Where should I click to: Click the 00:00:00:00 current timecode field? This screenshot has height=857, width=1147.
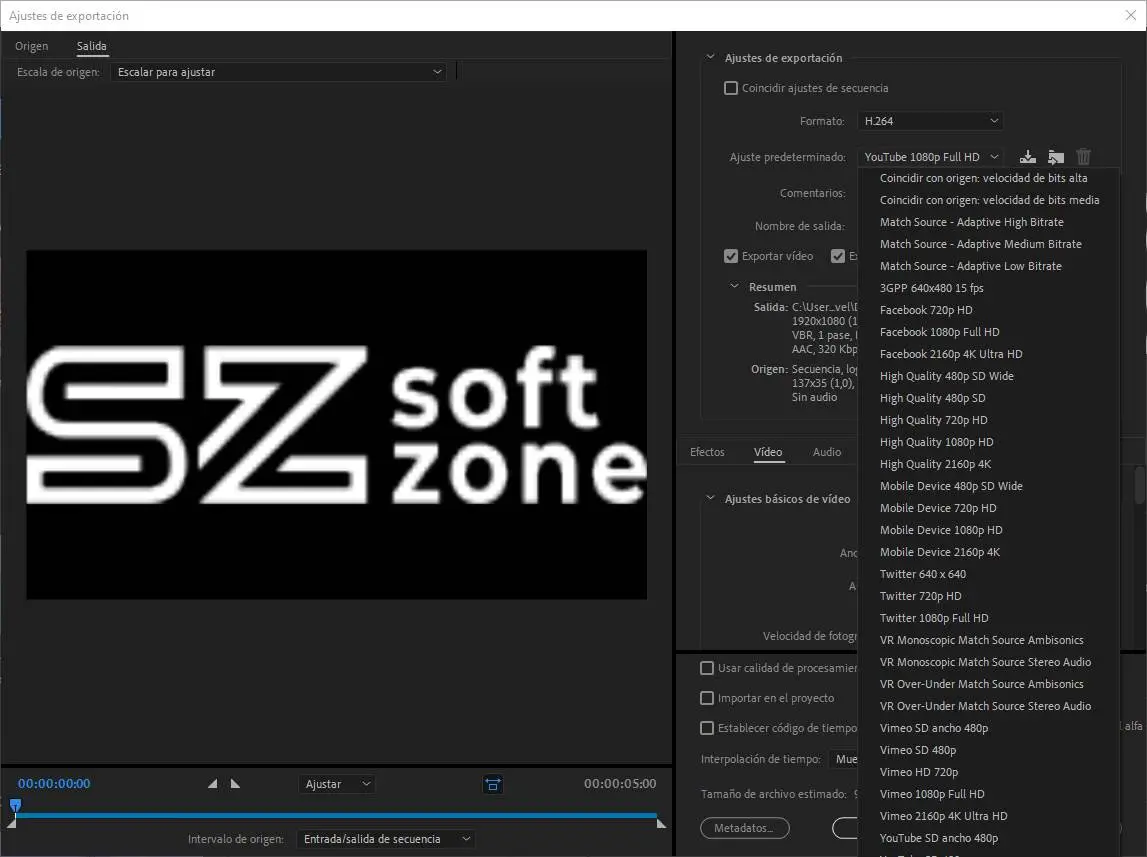click(54, 783)
